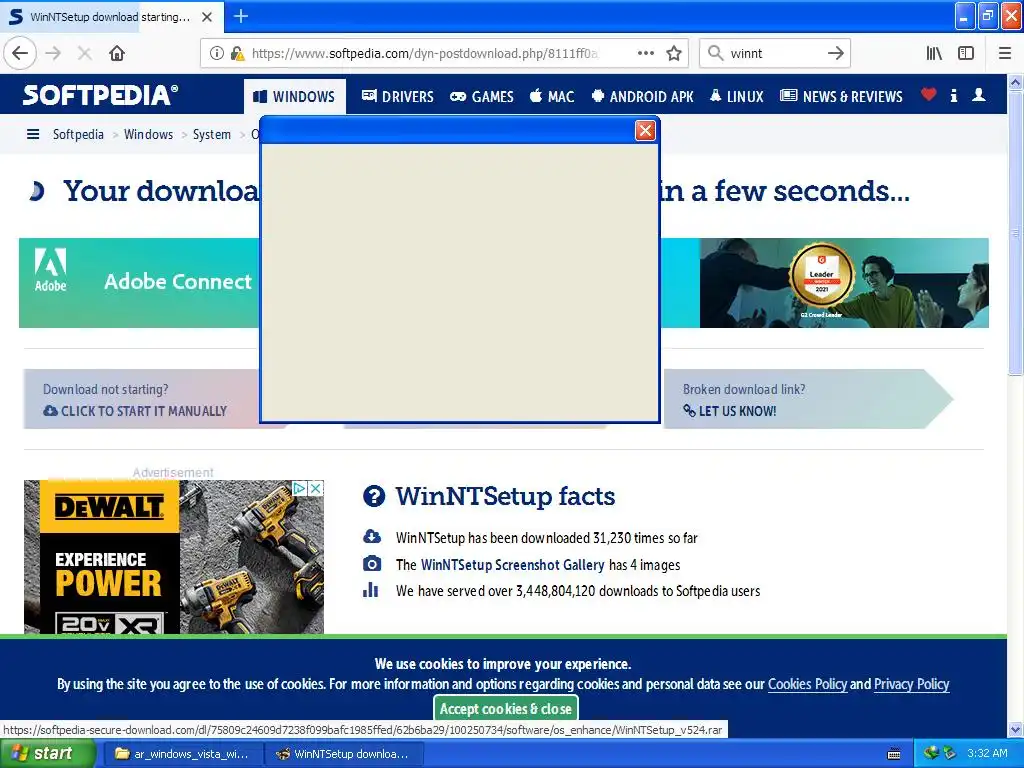Click the bar chart statistics icon
Viewport: 1024px width, 768px height.
[x=371, y=590]
